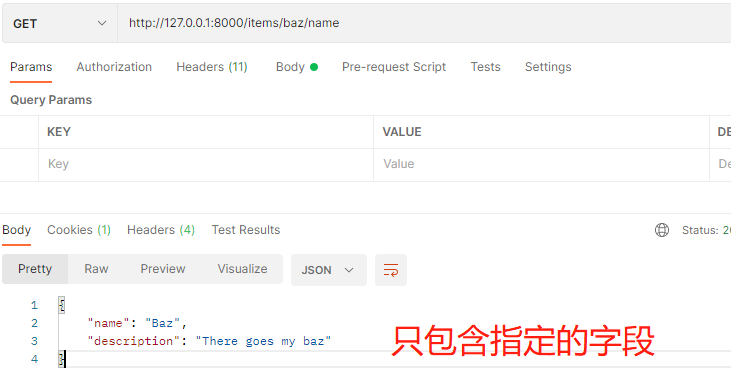Click the KEY column header
This screenshot has height=392, width=731.
59,132
